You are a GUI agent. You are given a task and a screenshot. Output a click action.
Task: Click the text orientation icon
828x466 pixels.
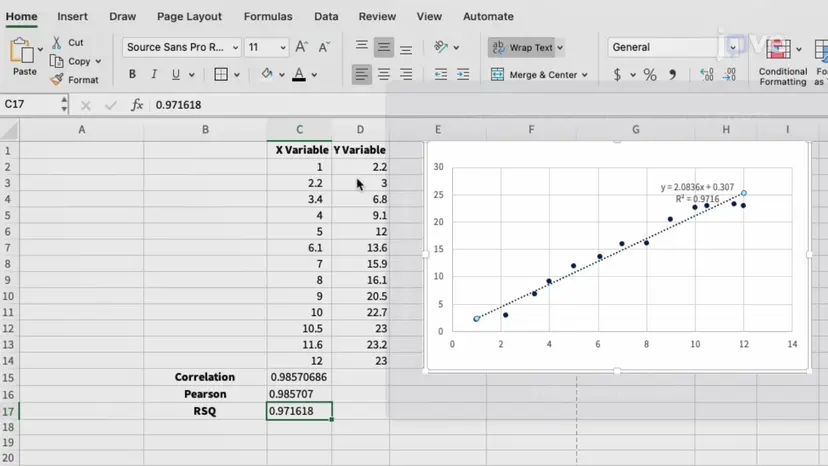tap(441, 47)
